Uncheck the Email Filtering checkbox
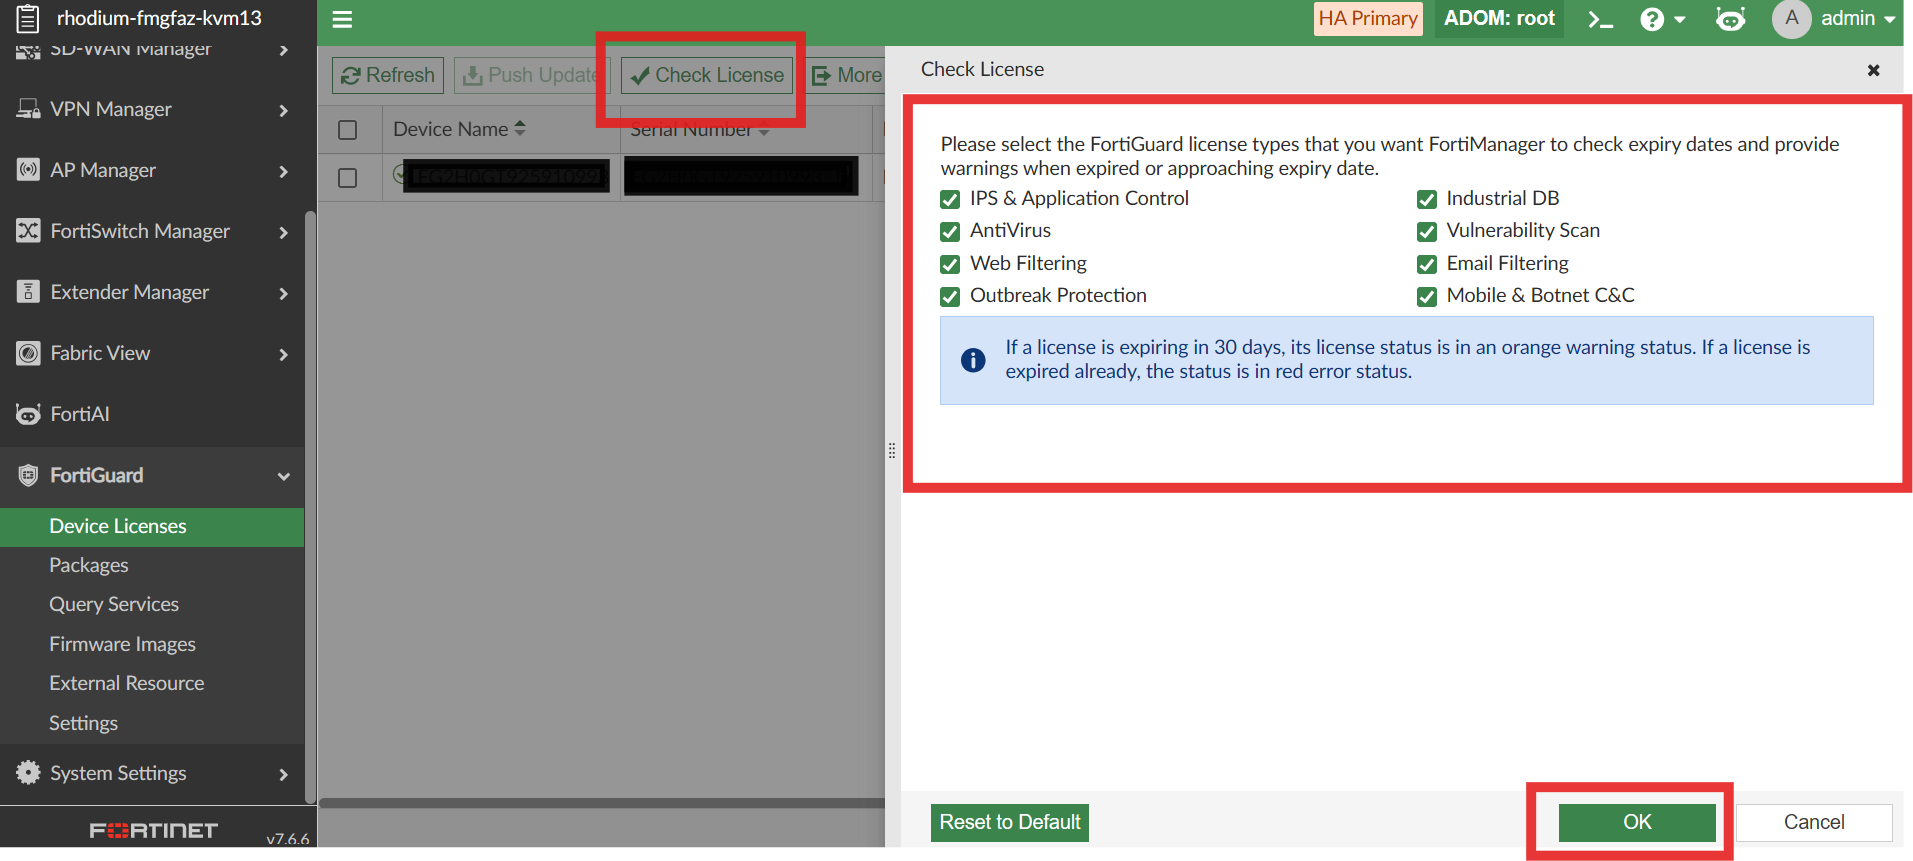The image size is (1913, 861). [x=1427, y=264]
